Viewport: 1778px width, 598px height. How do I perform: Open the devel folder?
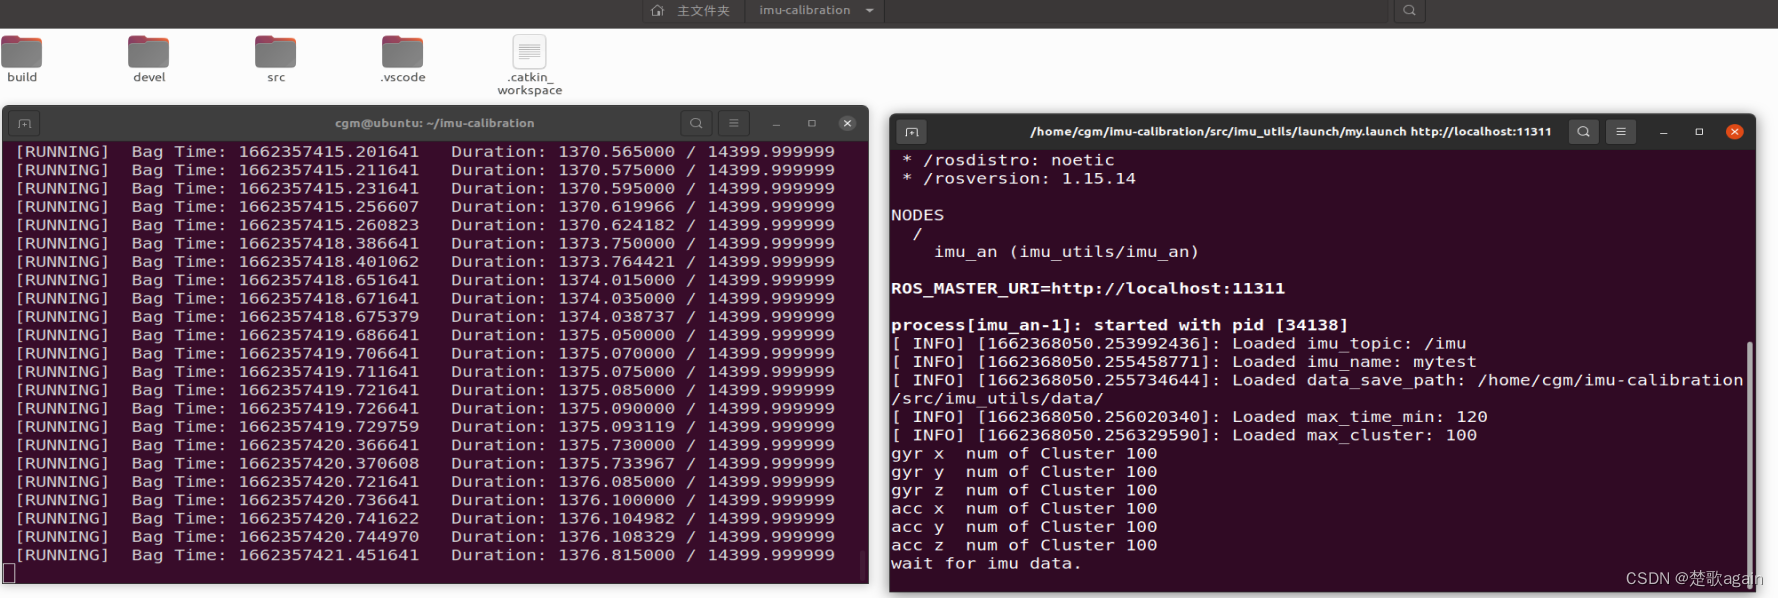(x=149, y=59)
